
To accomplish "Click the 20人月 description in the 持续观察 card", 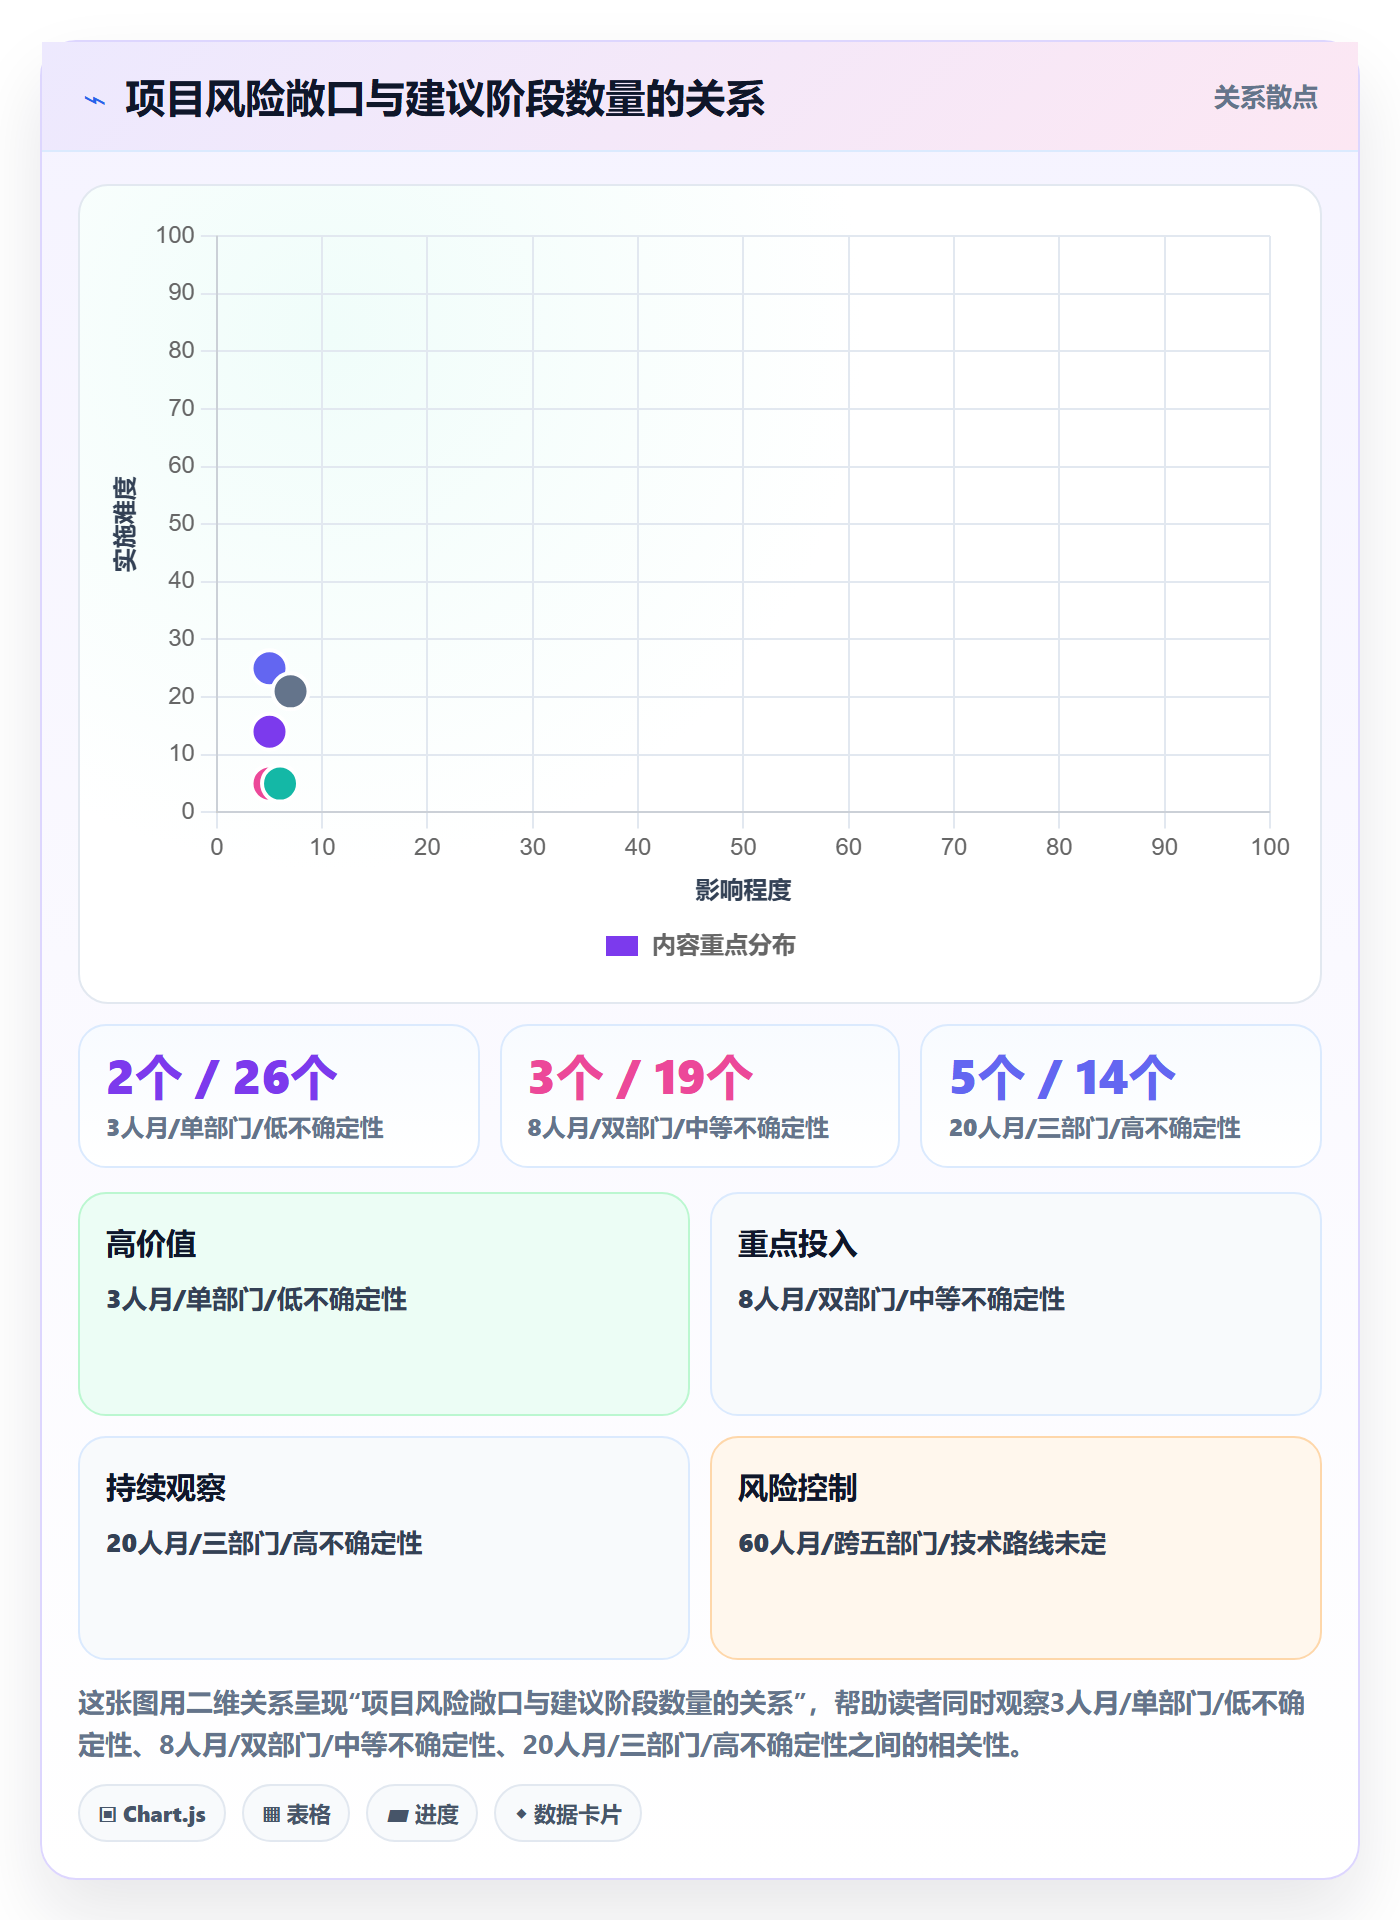I will click(264, 1543).
